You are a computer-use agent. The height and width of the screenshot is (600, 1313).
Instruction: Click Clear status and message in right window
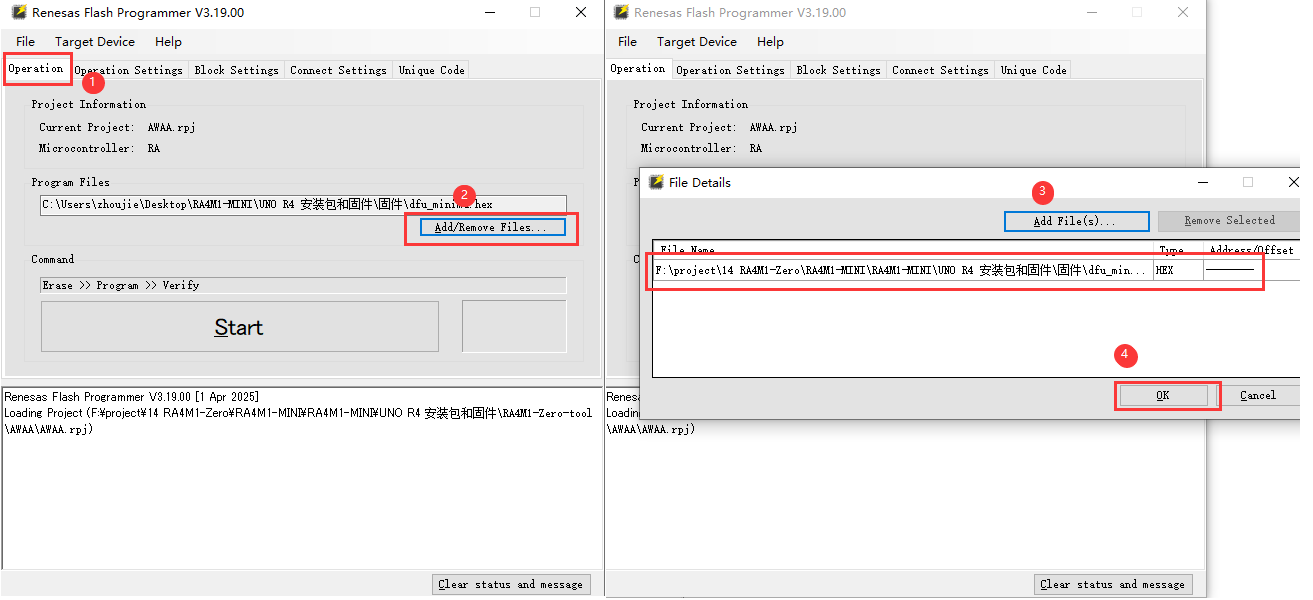point(1112,584)
